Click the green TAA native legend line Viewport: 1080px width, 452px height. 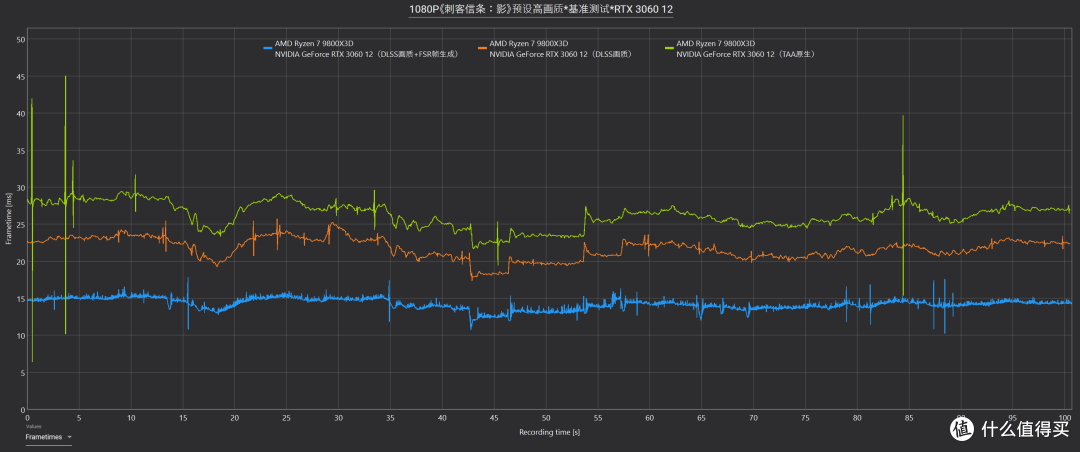(669, 48)
